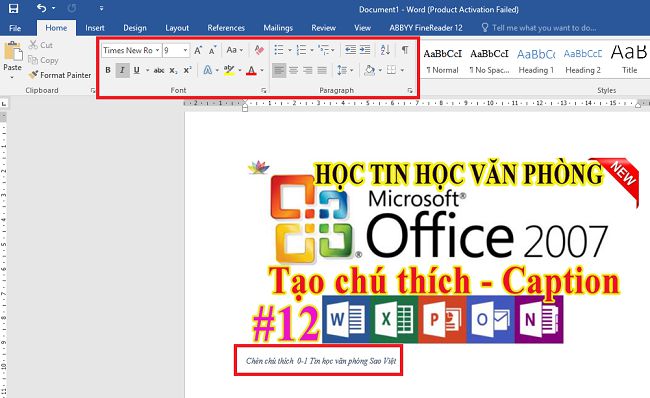
Task: Clear all formatting with eraser icon
Action: pos(259,50)
